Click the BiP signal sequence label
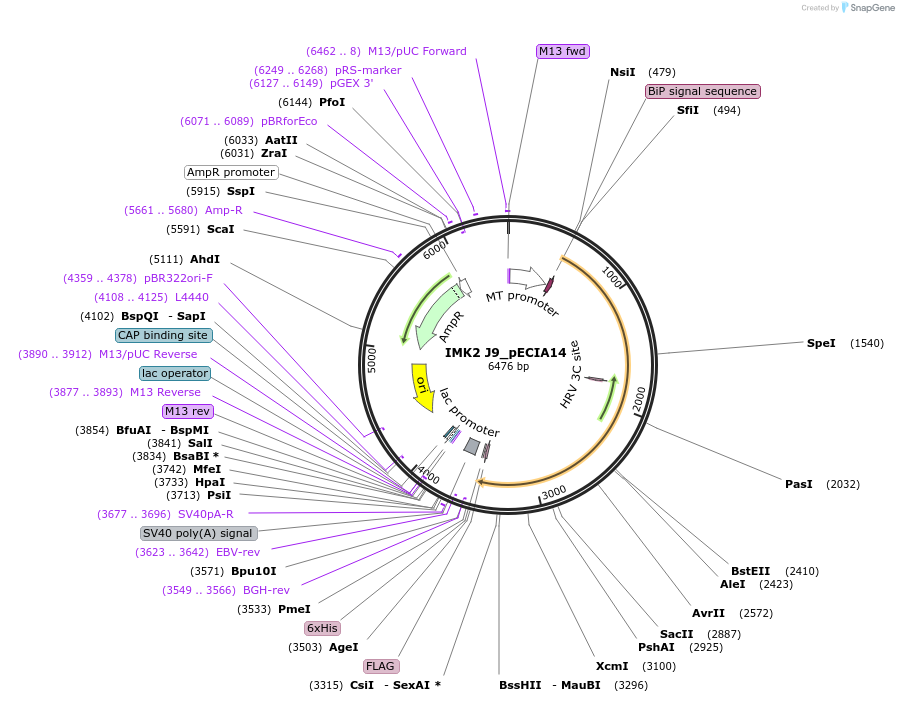899x702 pixels. point(702,91)
